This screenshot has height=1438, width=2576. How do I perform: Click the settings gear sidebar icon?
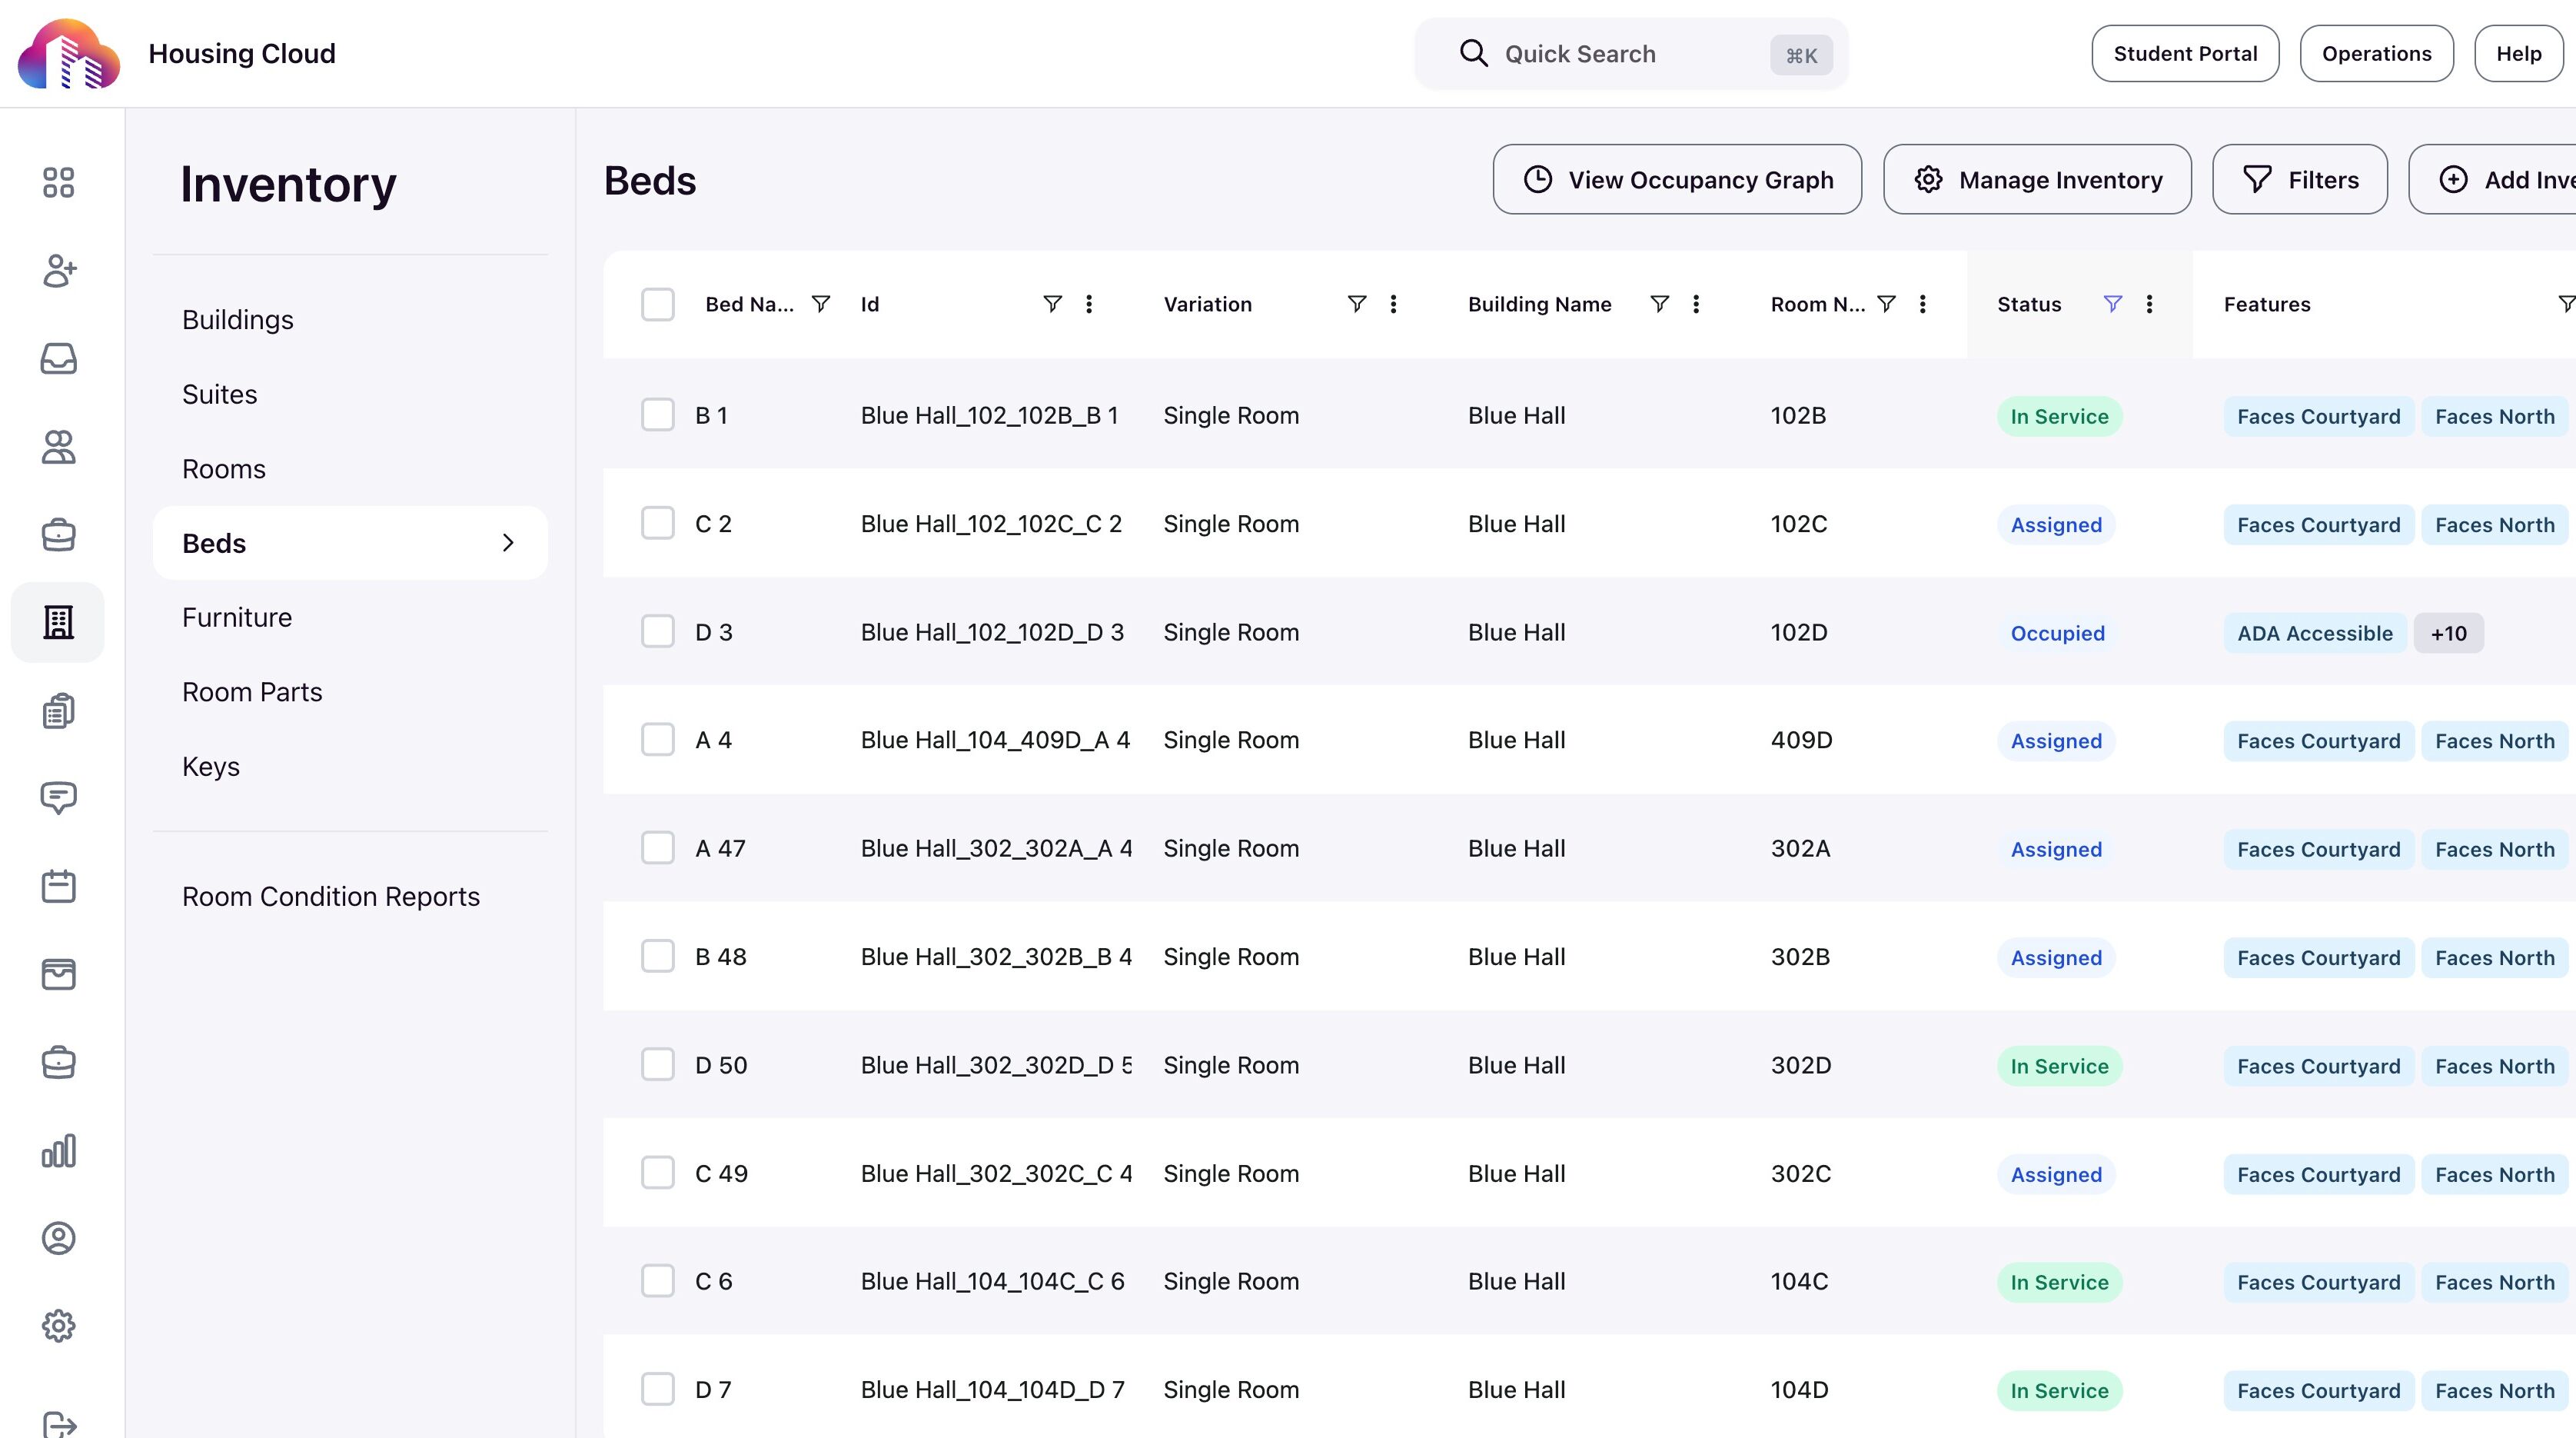click(x=58, y=1326)
